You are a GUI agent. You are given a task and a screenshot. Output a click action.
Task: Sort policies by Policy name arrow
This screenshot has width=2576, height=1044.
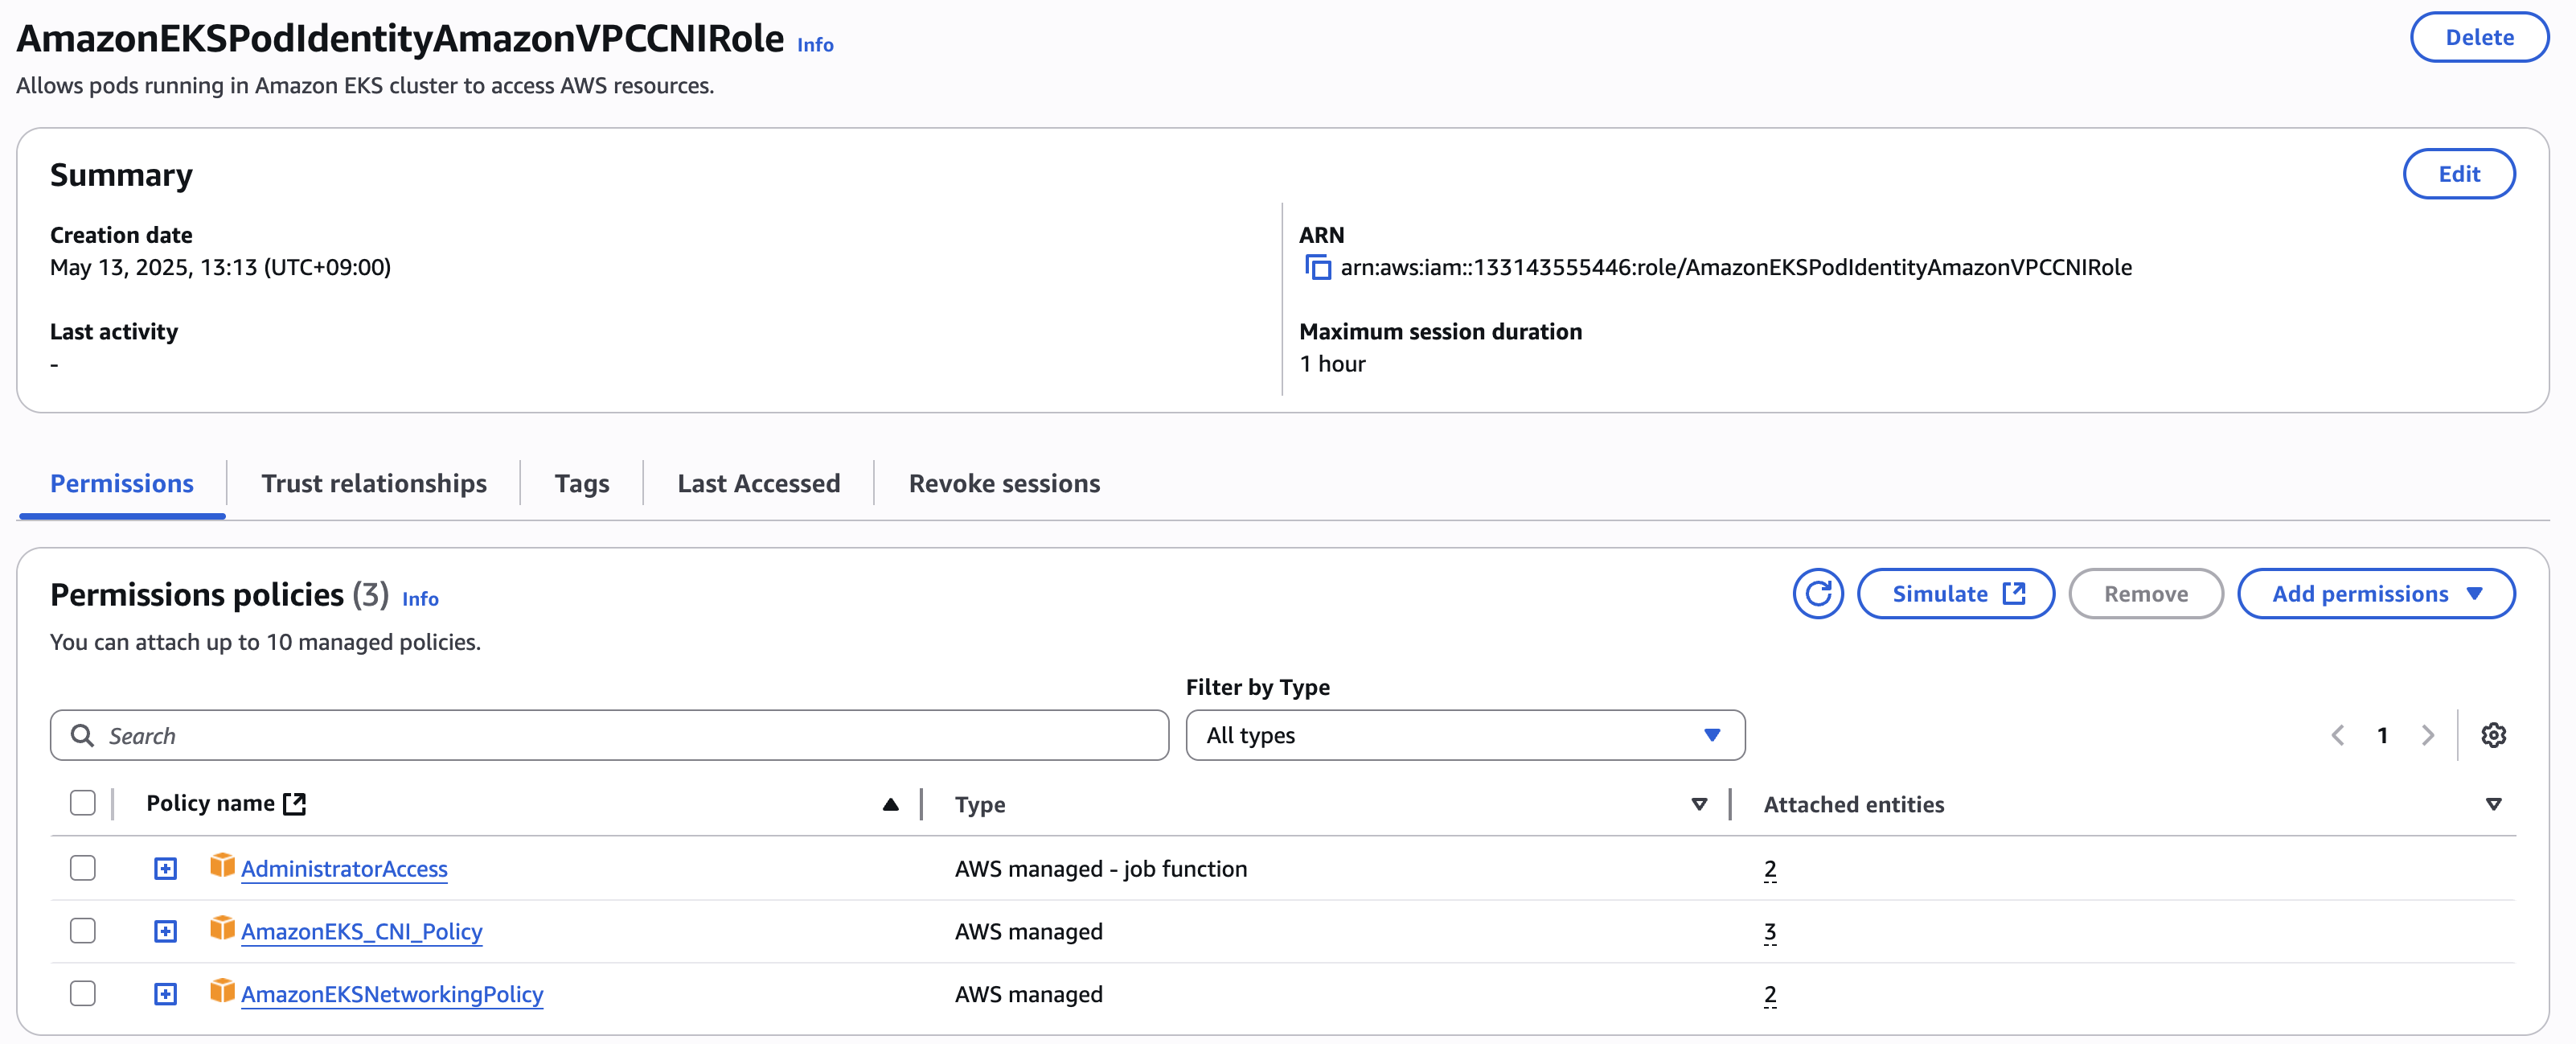[890, 805]
